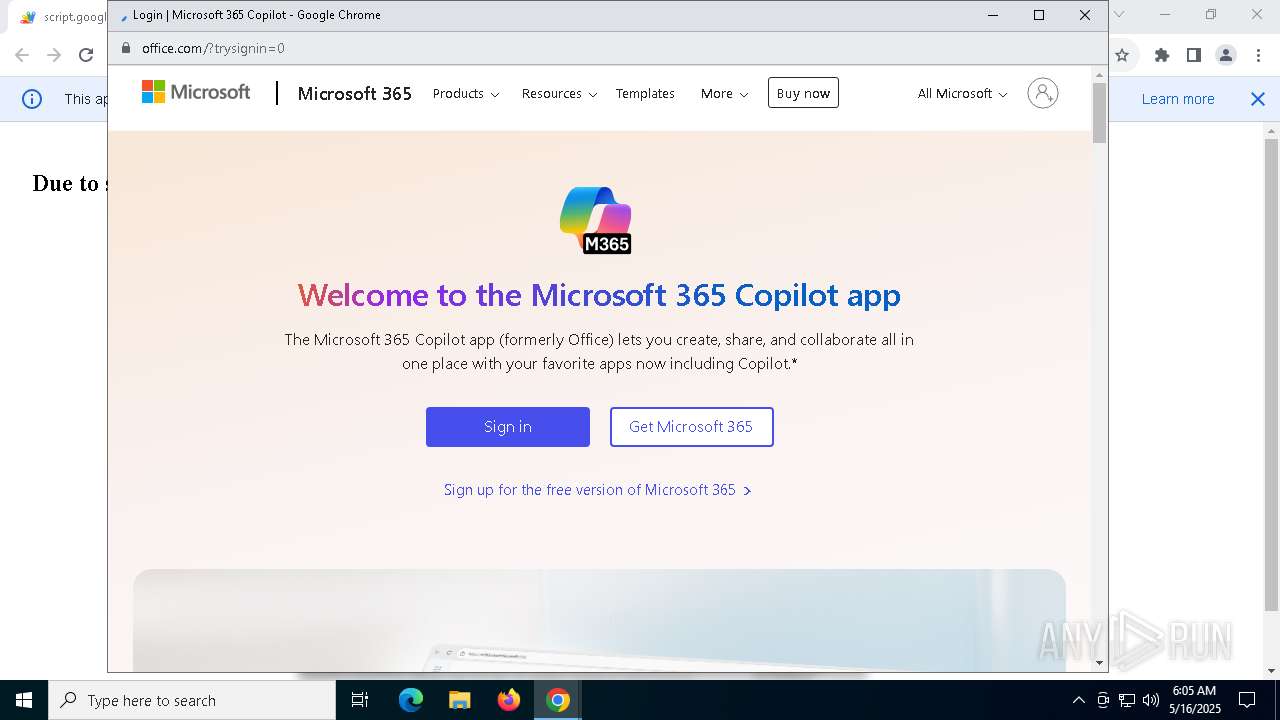Click the Learn more link in info bar

[1178, 99]
